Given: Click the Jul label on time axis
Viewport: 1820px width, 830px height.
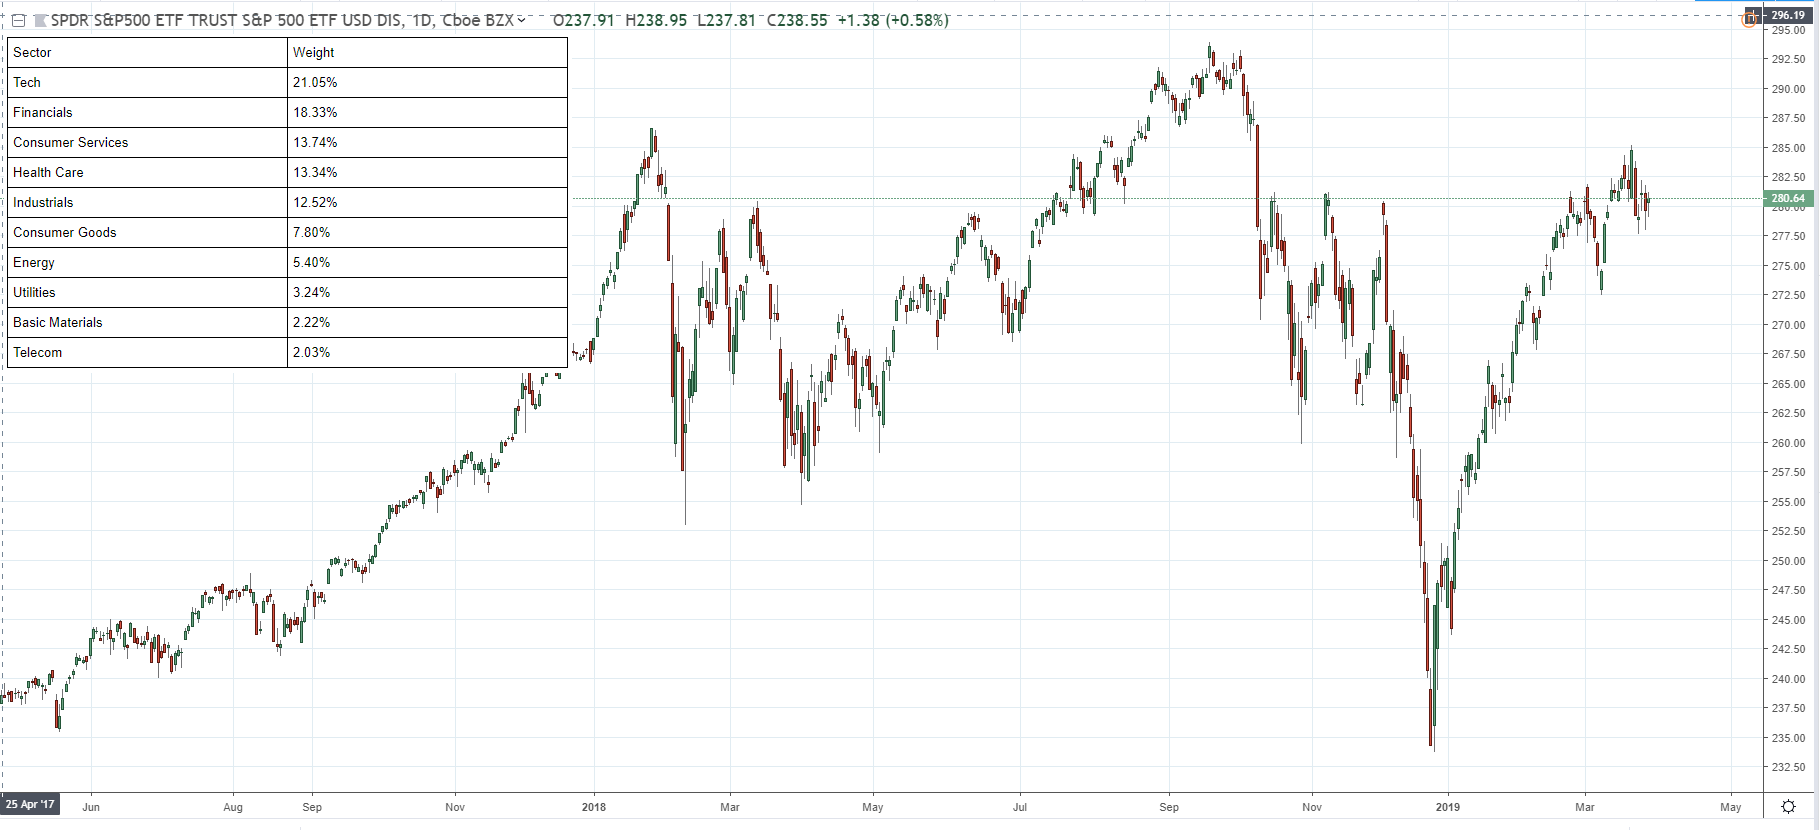Looking at the screenshot, I should point(1020,807).
